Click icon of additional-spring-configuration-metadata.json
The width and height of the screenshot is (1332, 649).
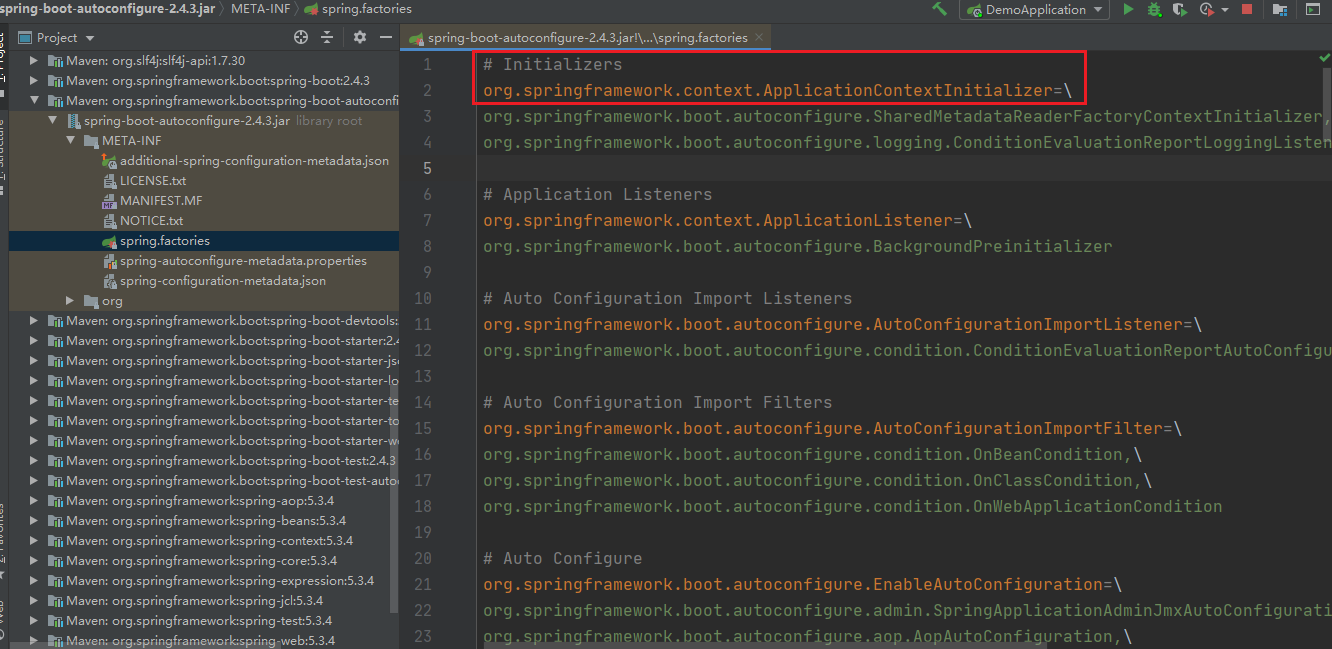(x=110, y=161)
